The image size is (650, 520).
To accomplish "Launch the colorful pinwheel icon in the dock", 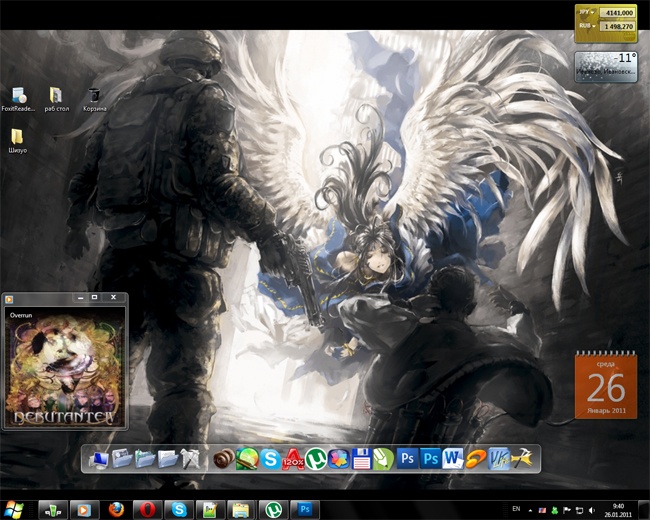I will click(x=339, y=459).
